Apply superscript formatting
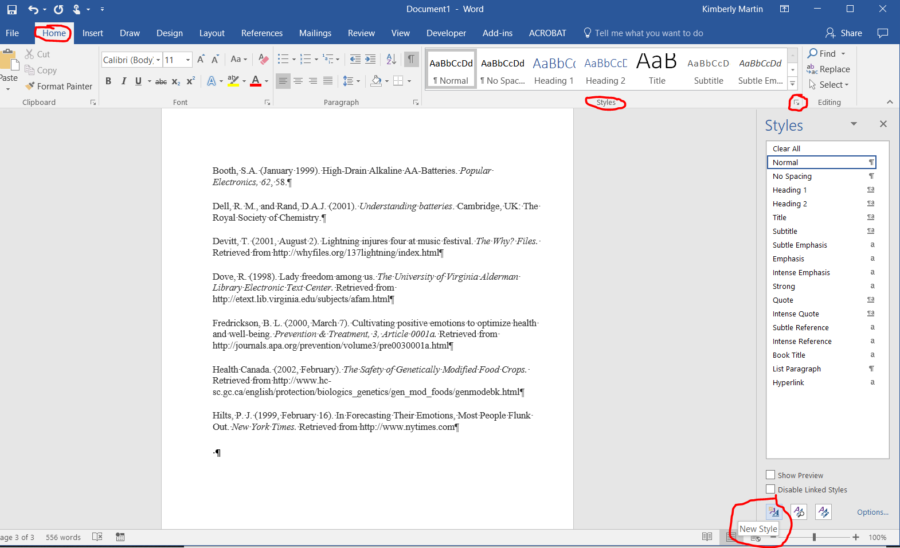Viewport: 900px width, 548px height. click(x=191, y=81)
